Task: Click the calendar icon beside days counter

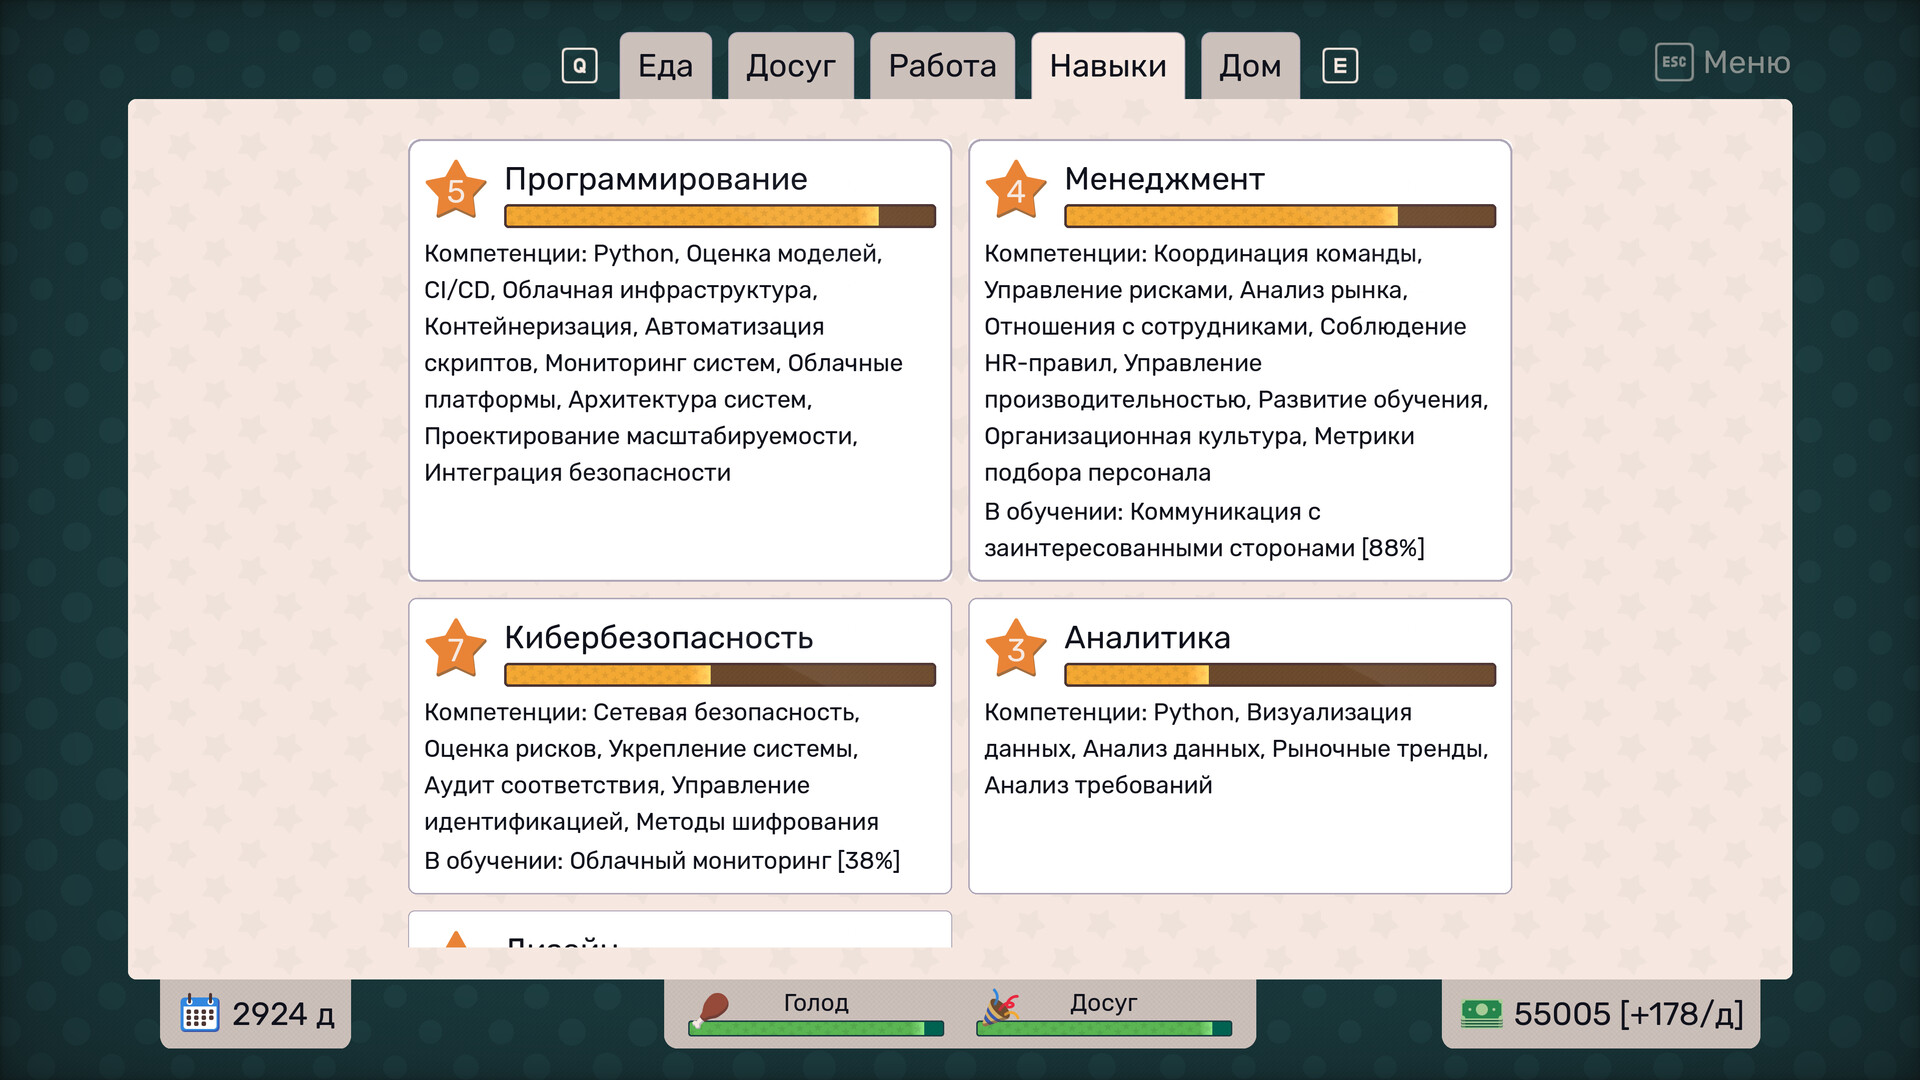Action: click(x=200, y=1013)
